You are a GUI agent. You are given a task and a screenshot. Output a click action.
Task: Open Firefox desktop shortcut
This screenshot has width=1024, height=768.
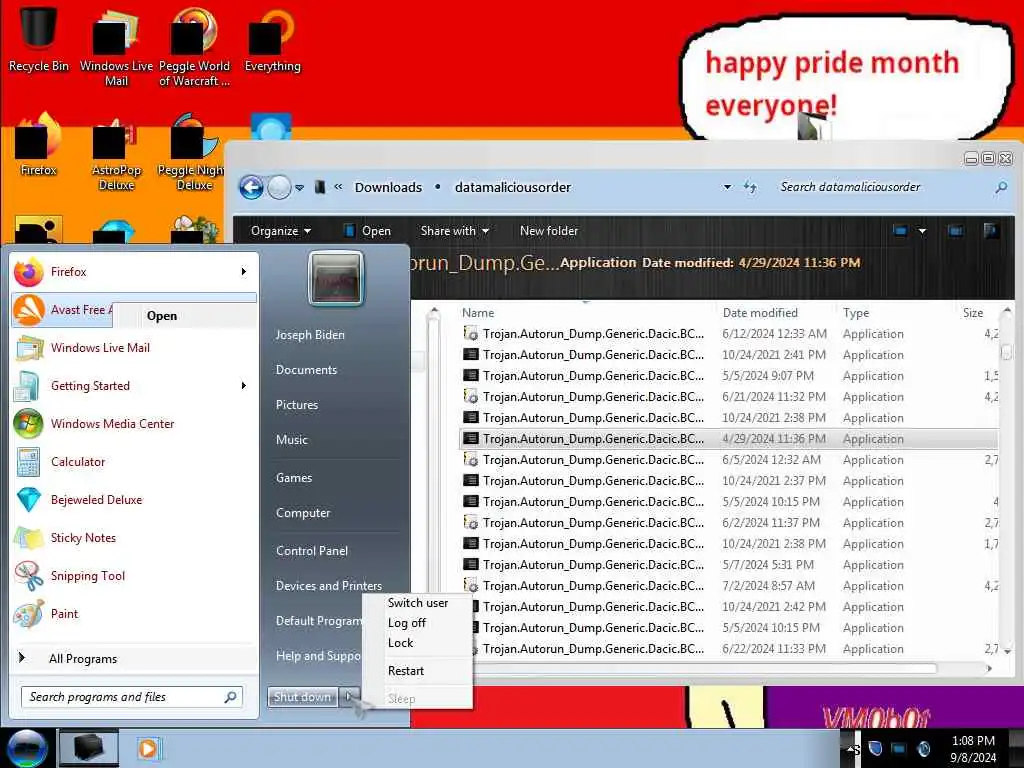coord(38,145)
